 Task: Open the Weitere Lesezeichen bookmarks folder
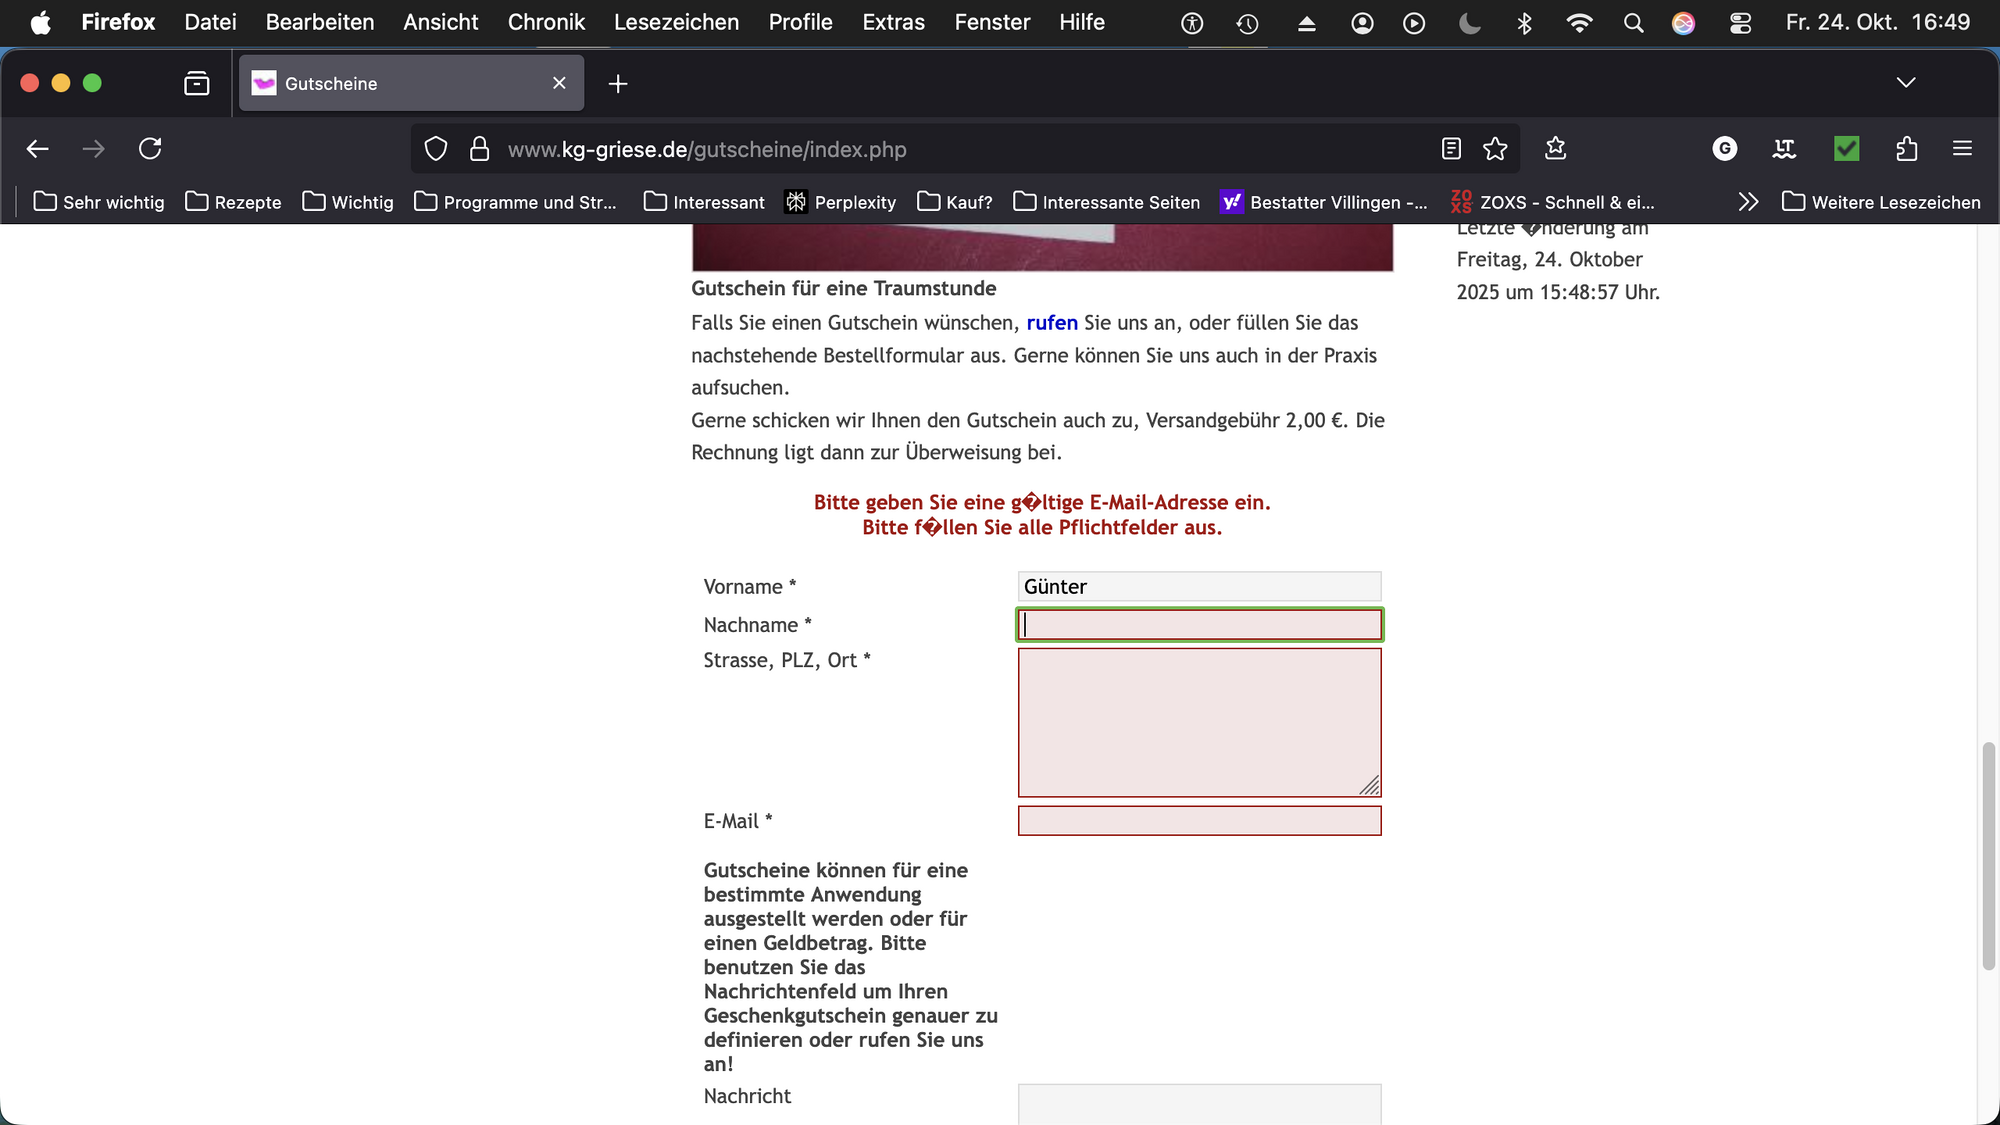1881,202
